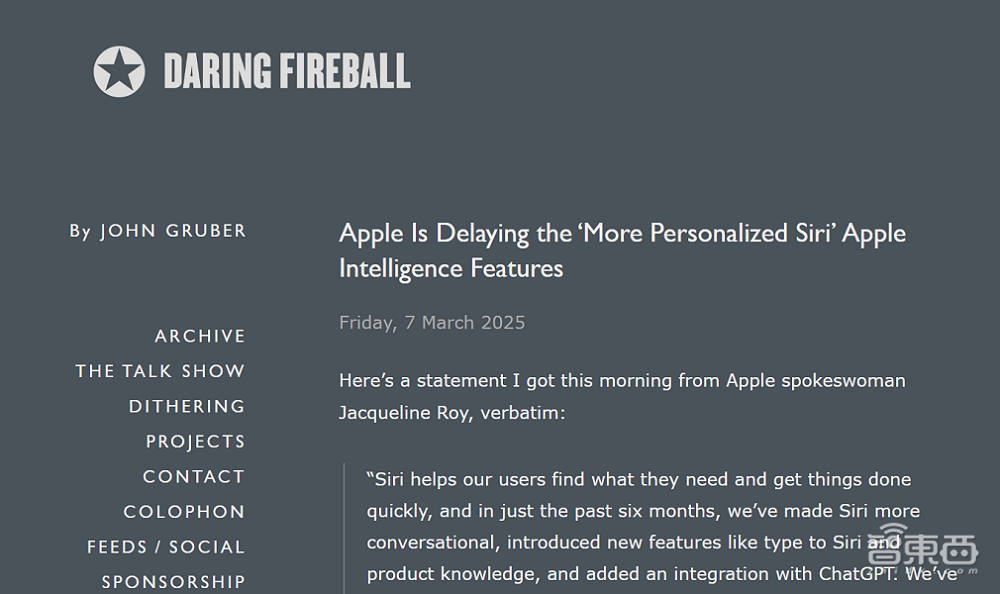The height and width of the screenshot is (594, 1000).
Task: Click the Friday, 7 March 2025 date
Action: point(432,322)
